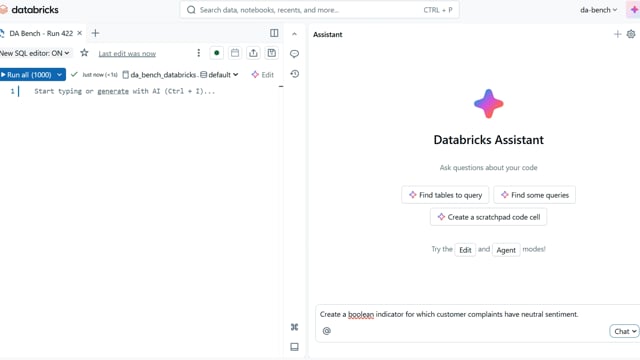Open the Chat mode dropdown

(x=624, y=331)
